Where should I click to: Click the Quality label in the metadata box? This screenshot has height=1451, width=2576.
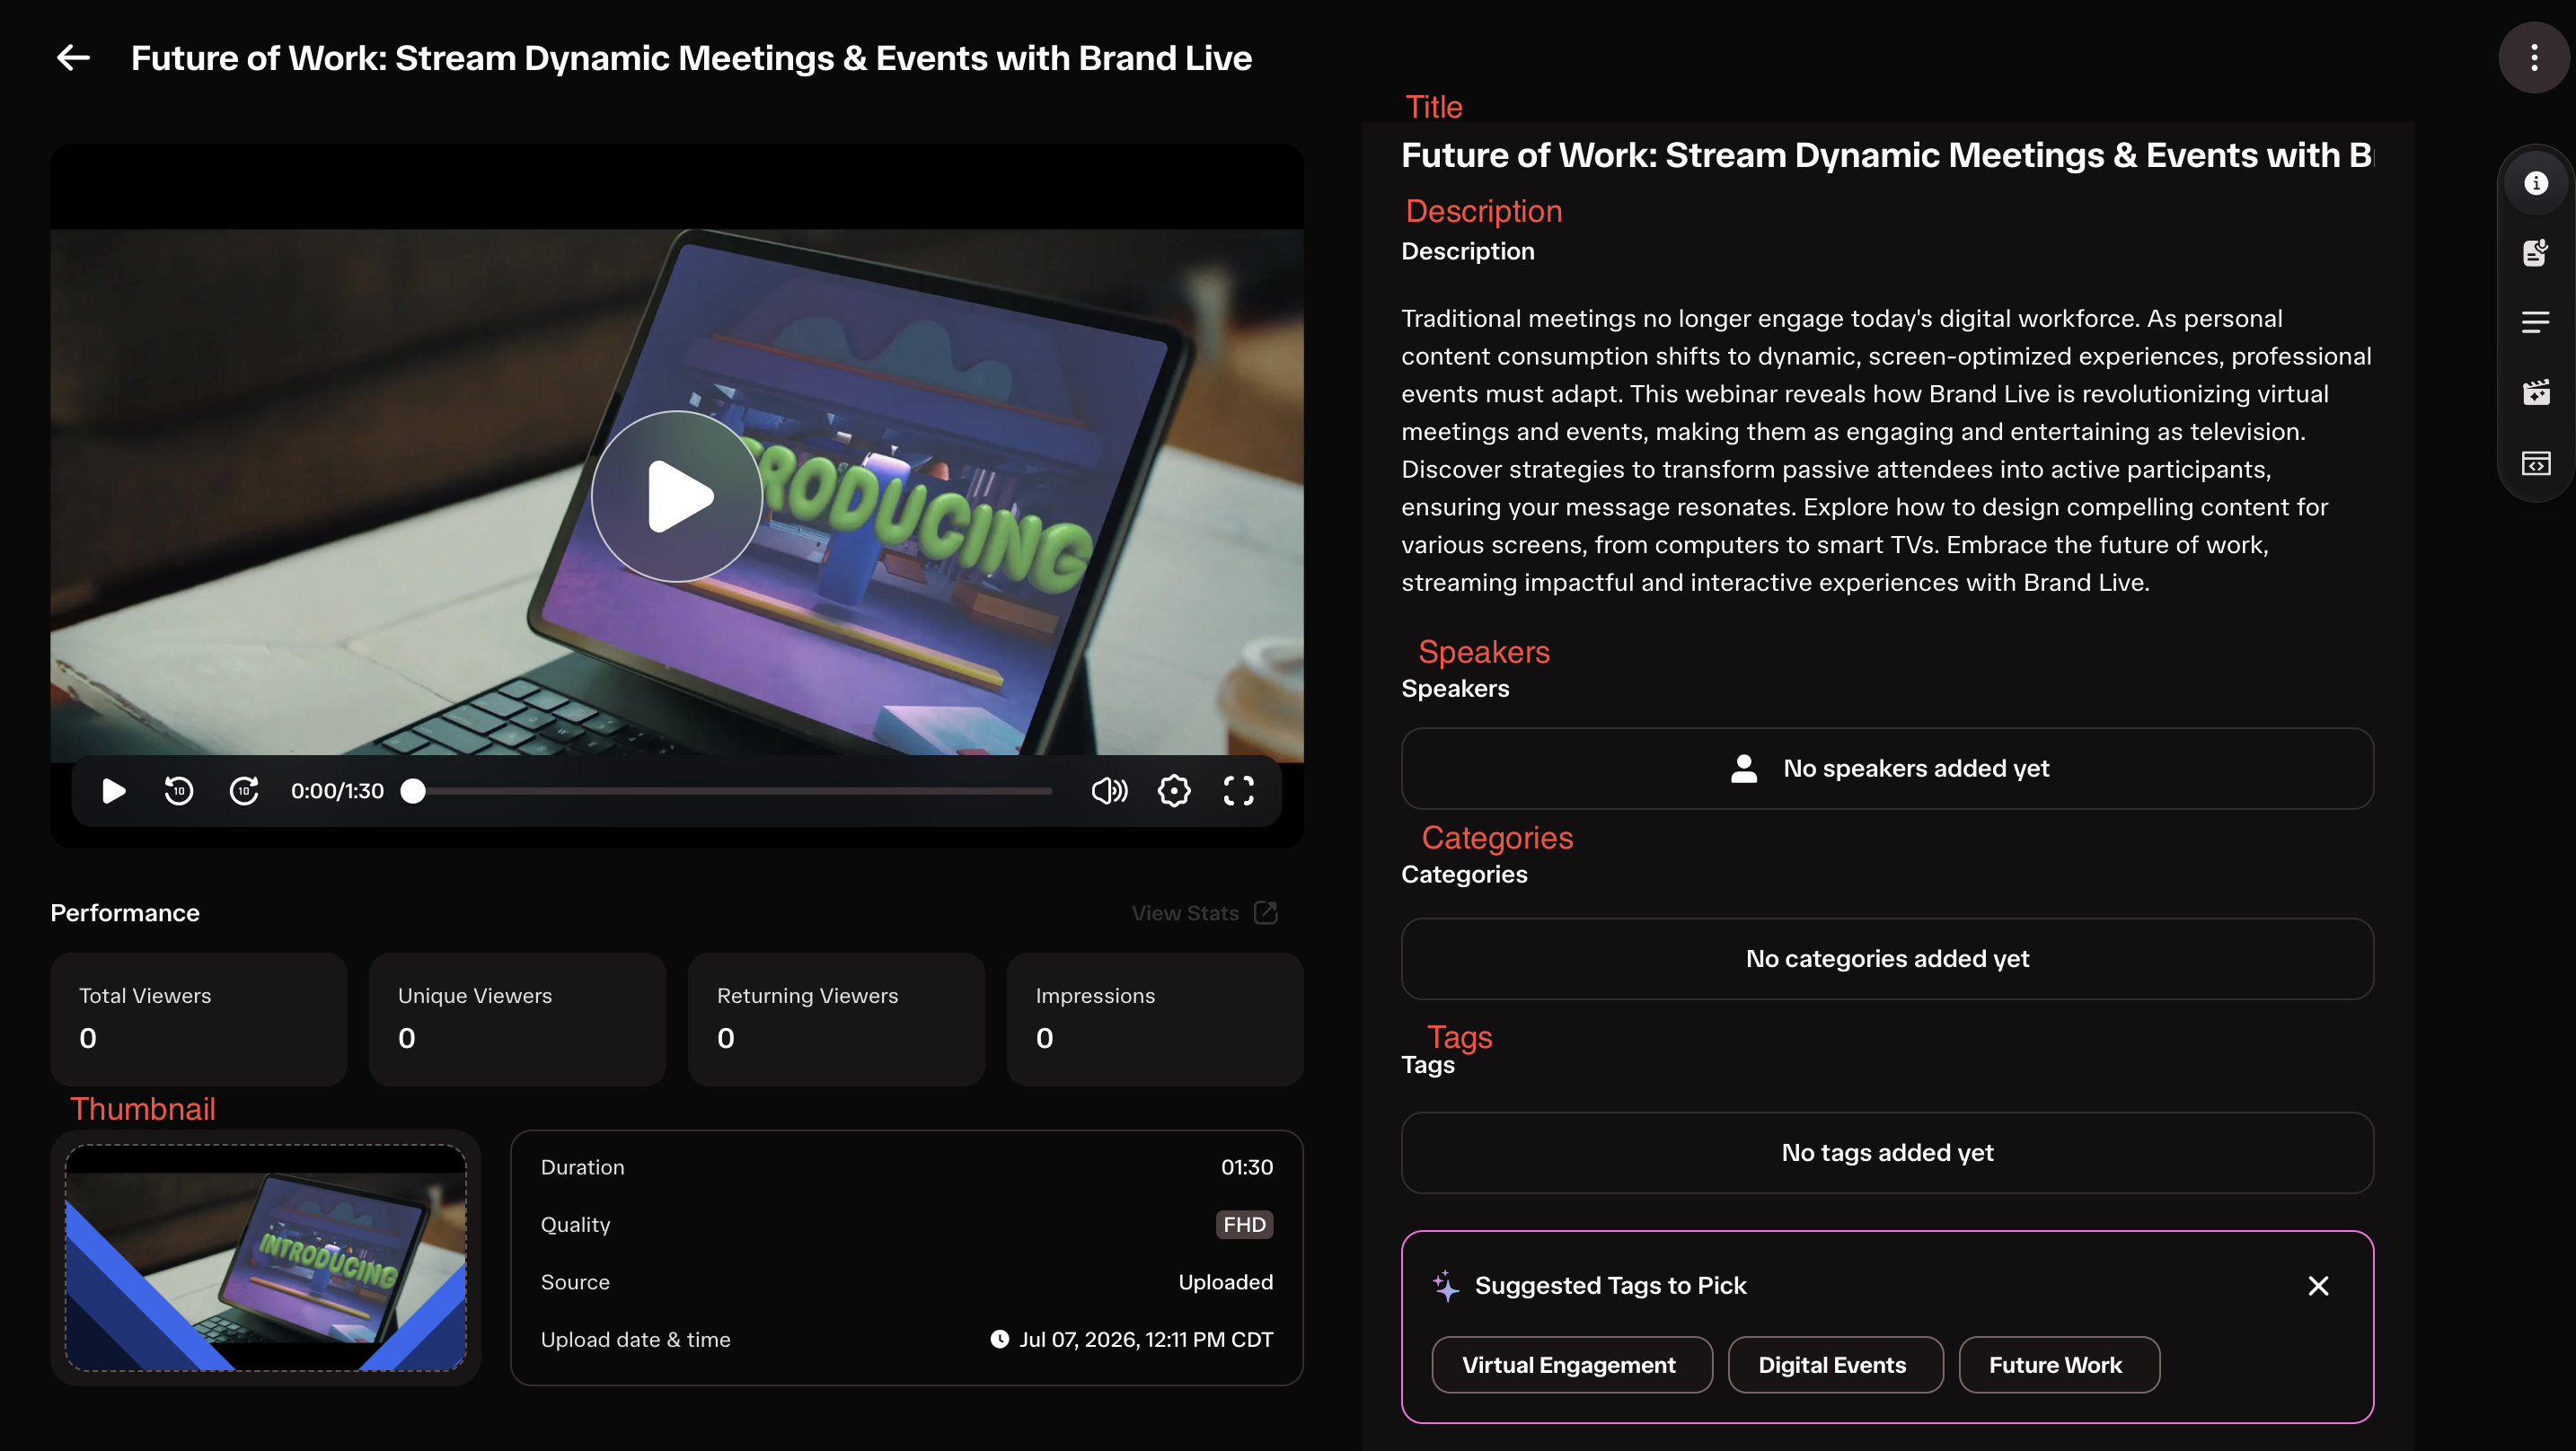(x=575, y=1225)
